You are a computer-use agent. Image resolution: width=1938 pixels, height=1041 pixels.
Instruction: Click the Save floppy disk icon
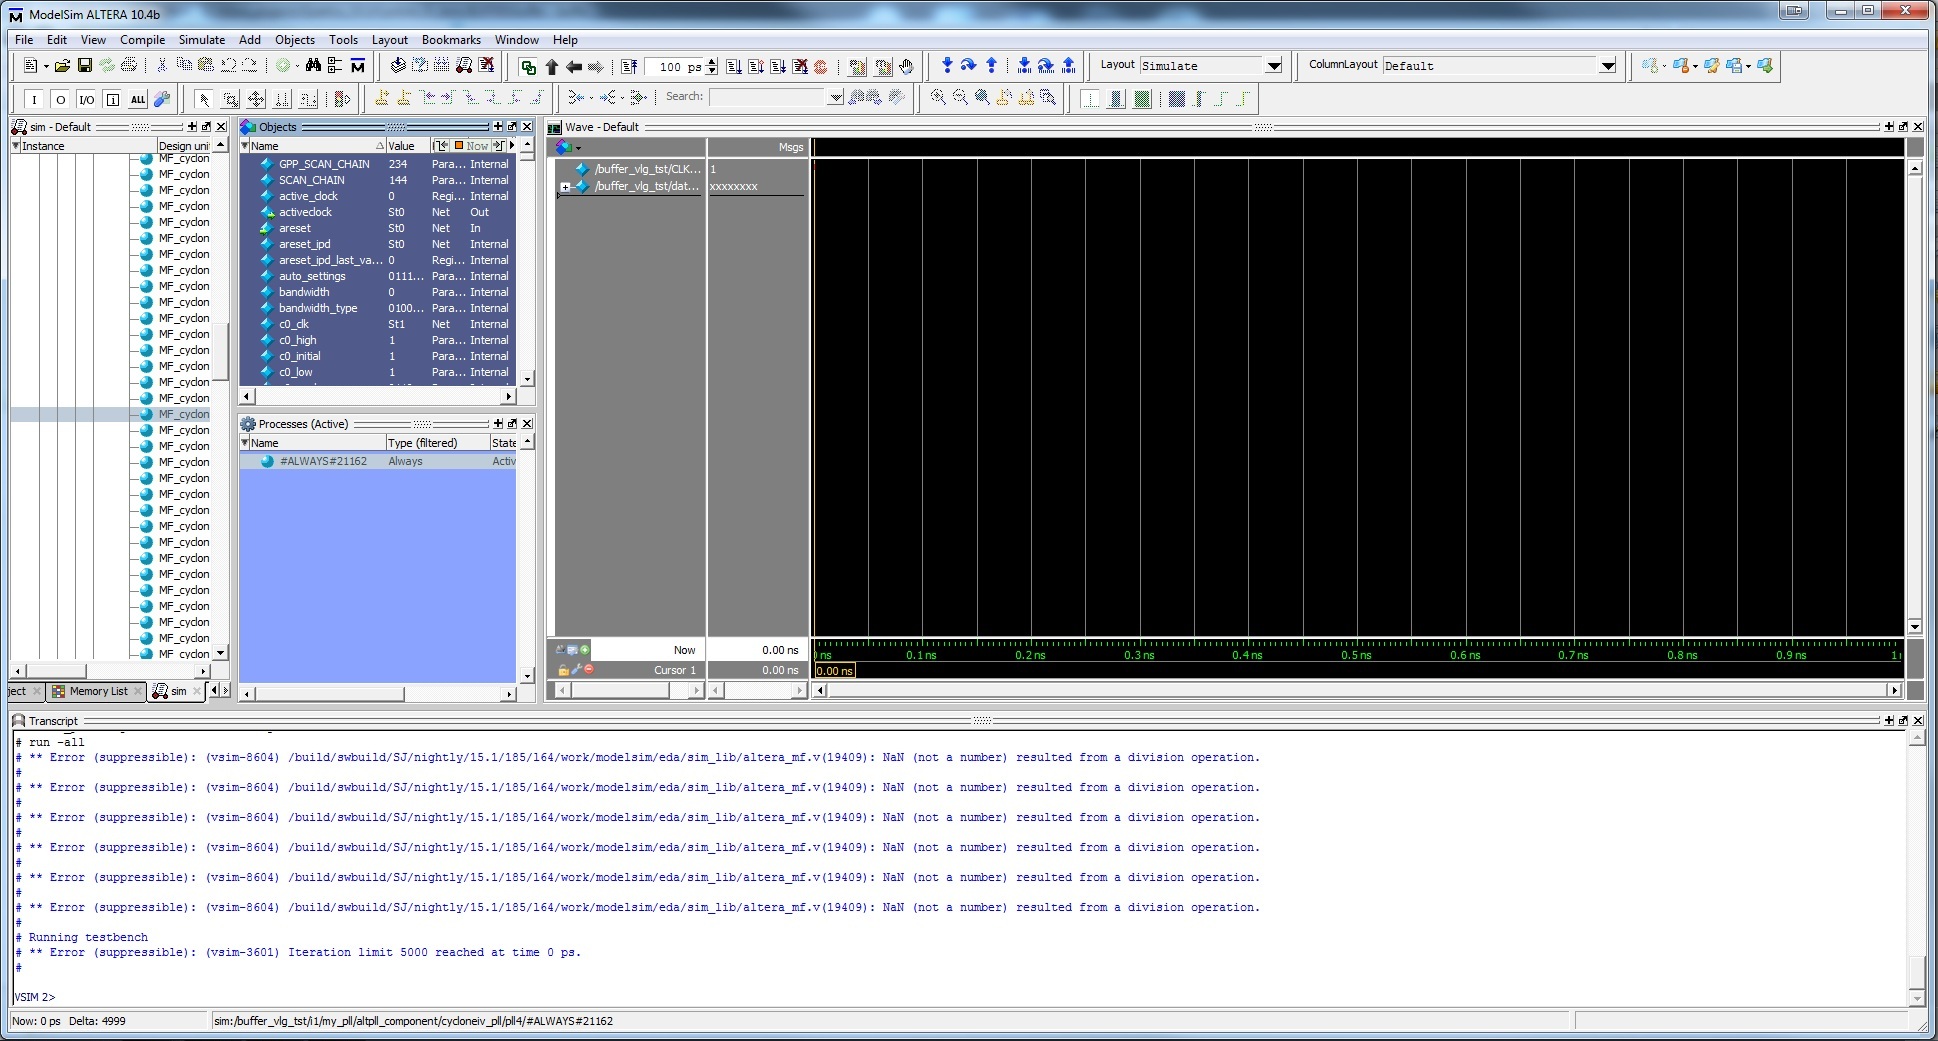coord(85,66)
